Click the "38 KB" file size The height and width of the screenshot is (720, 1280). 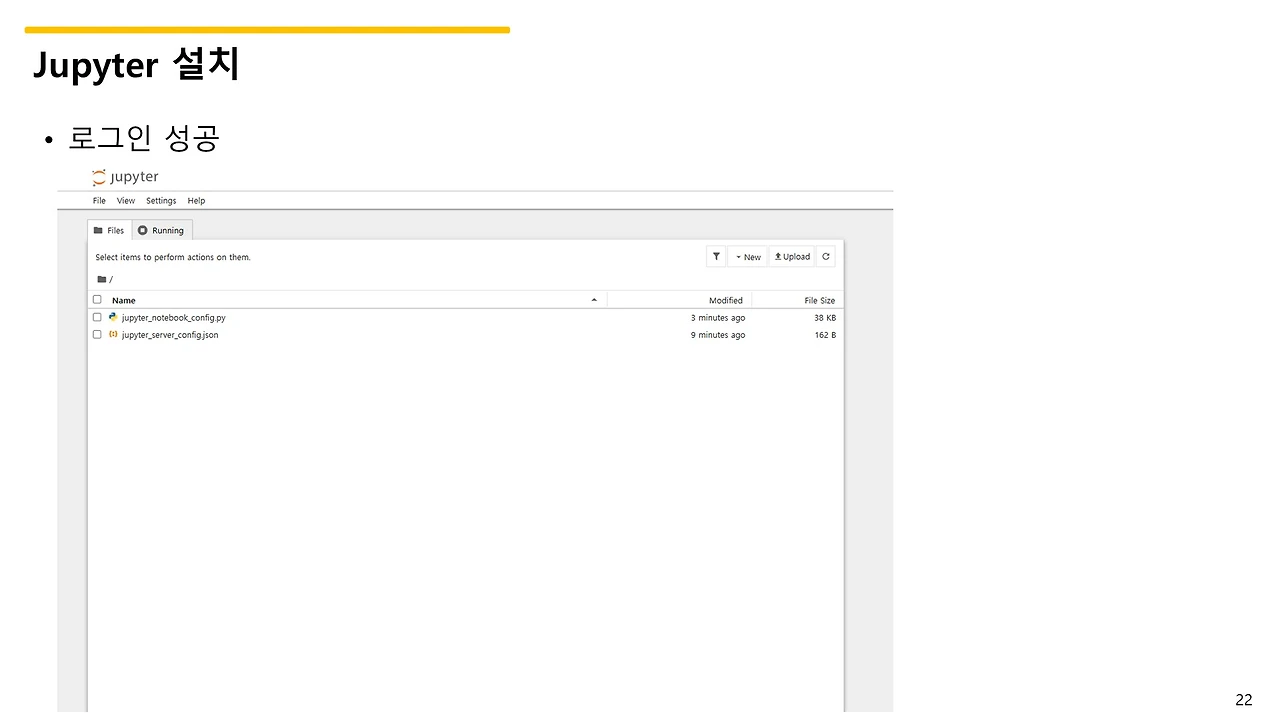(825, 318)
